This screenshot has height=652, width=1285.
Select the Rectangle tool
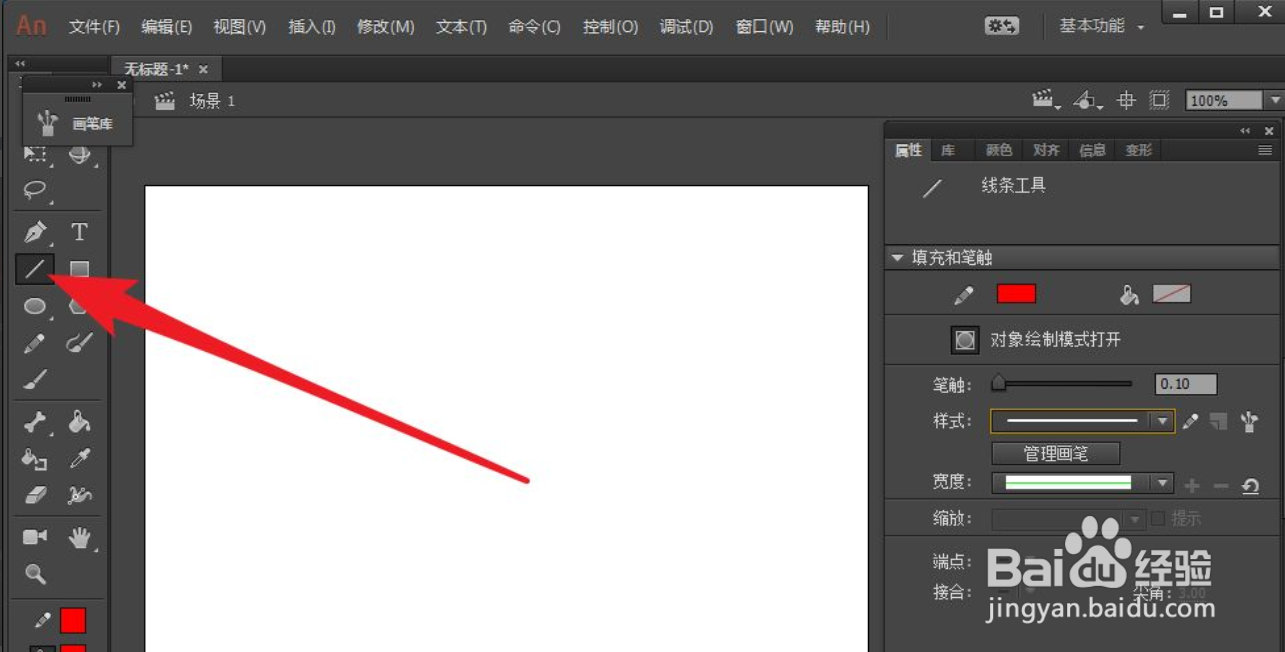(79, 268)
